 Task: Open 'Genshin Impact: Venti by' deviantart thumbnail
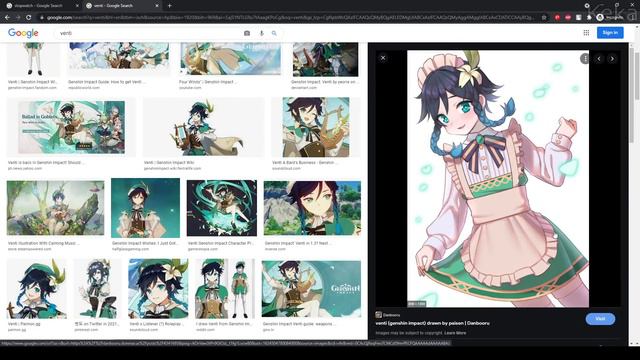pos(325,59)
